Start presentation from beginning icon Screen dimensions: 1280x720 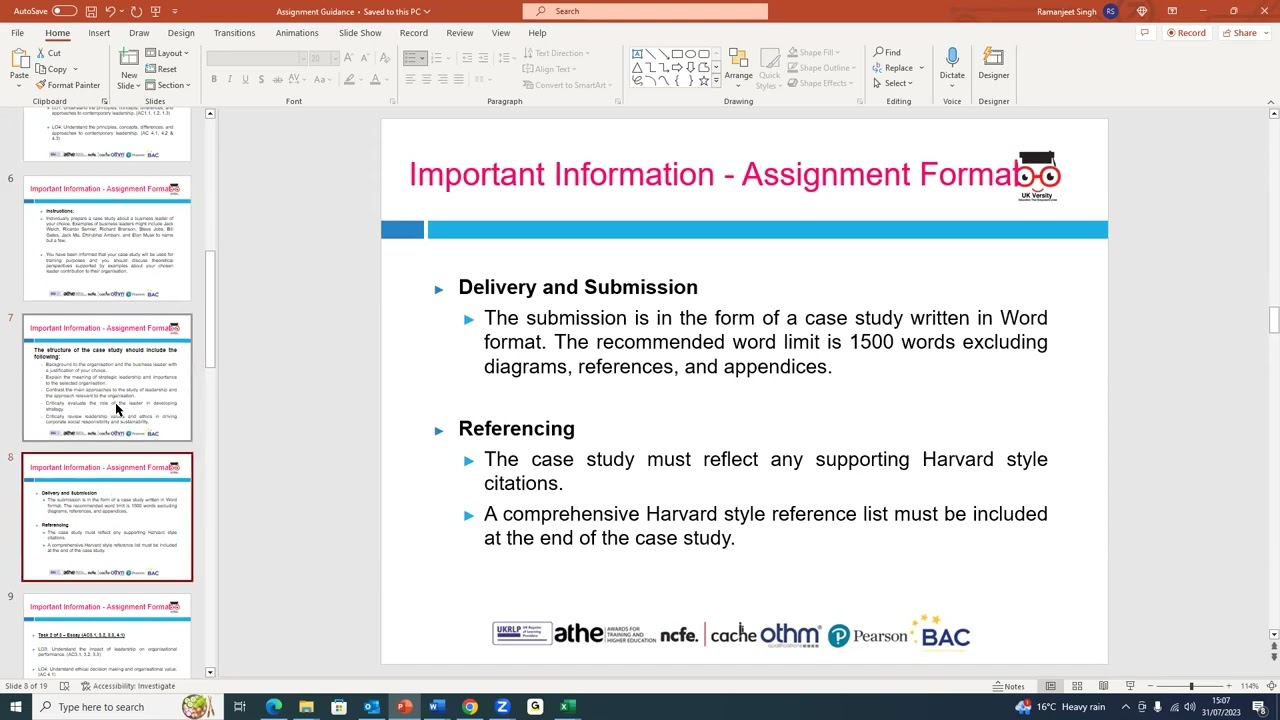156,11
